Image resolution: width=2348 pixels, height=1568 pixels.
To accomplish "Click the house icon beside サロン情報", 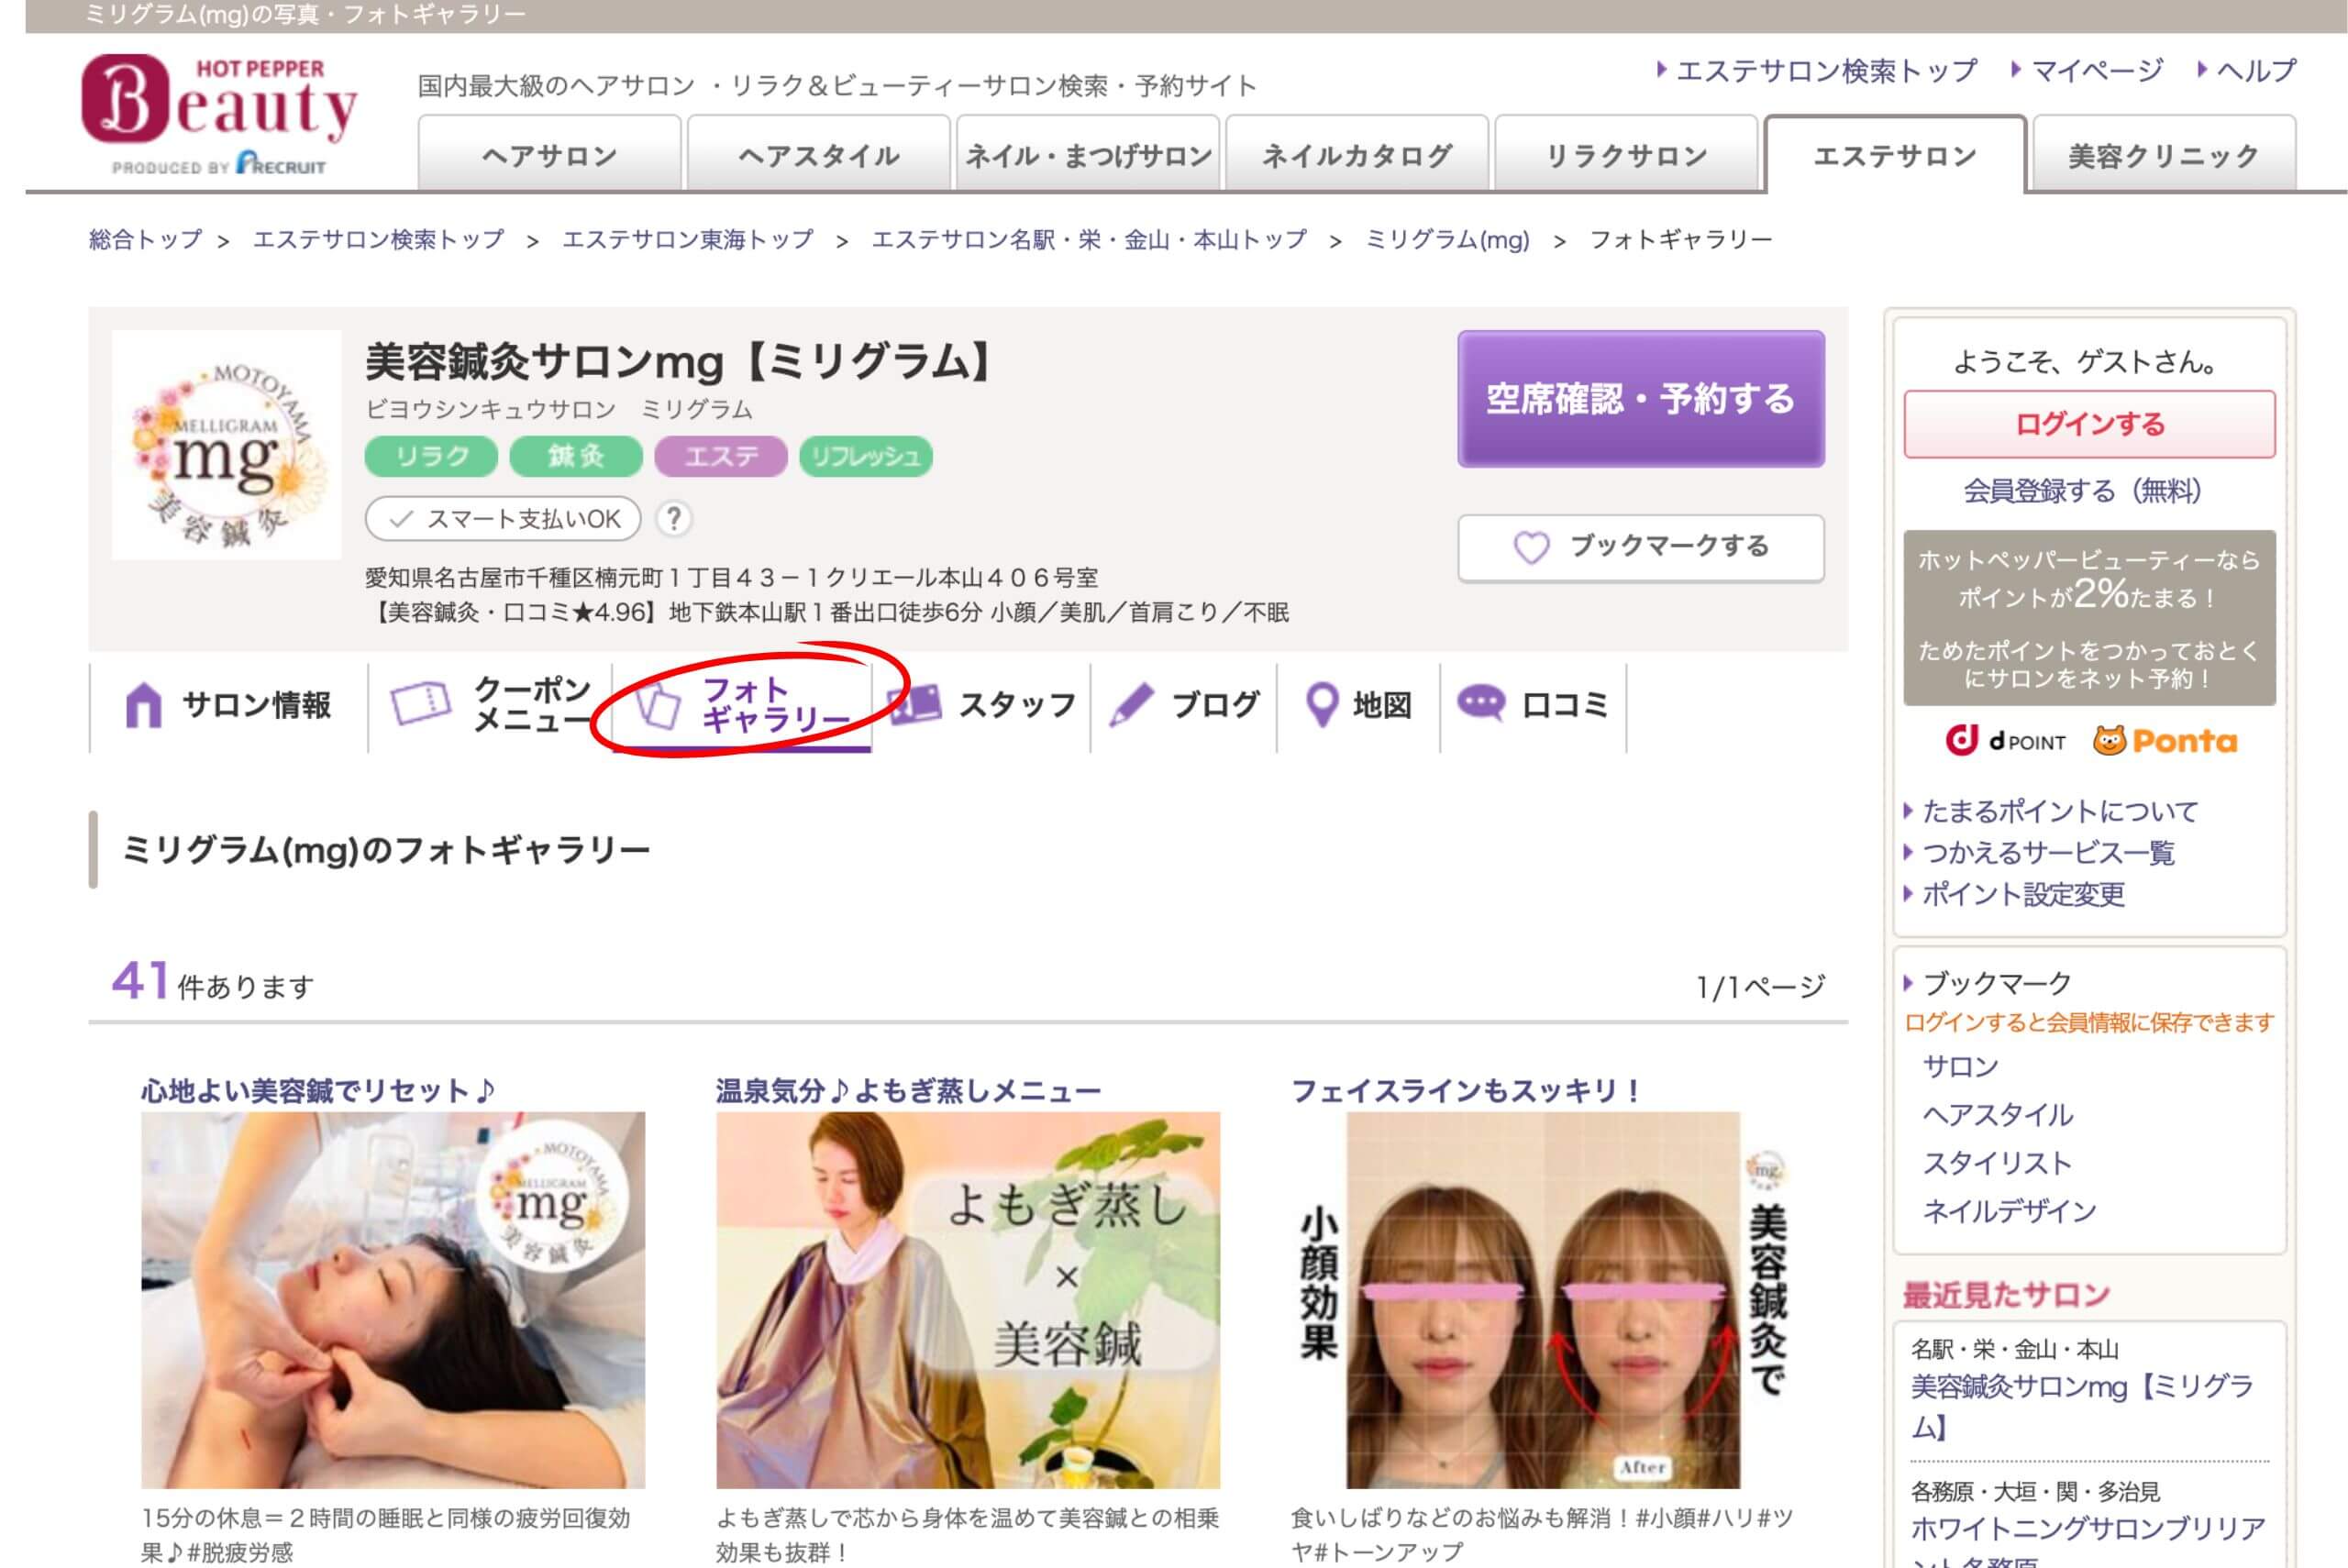I will 143,705.
